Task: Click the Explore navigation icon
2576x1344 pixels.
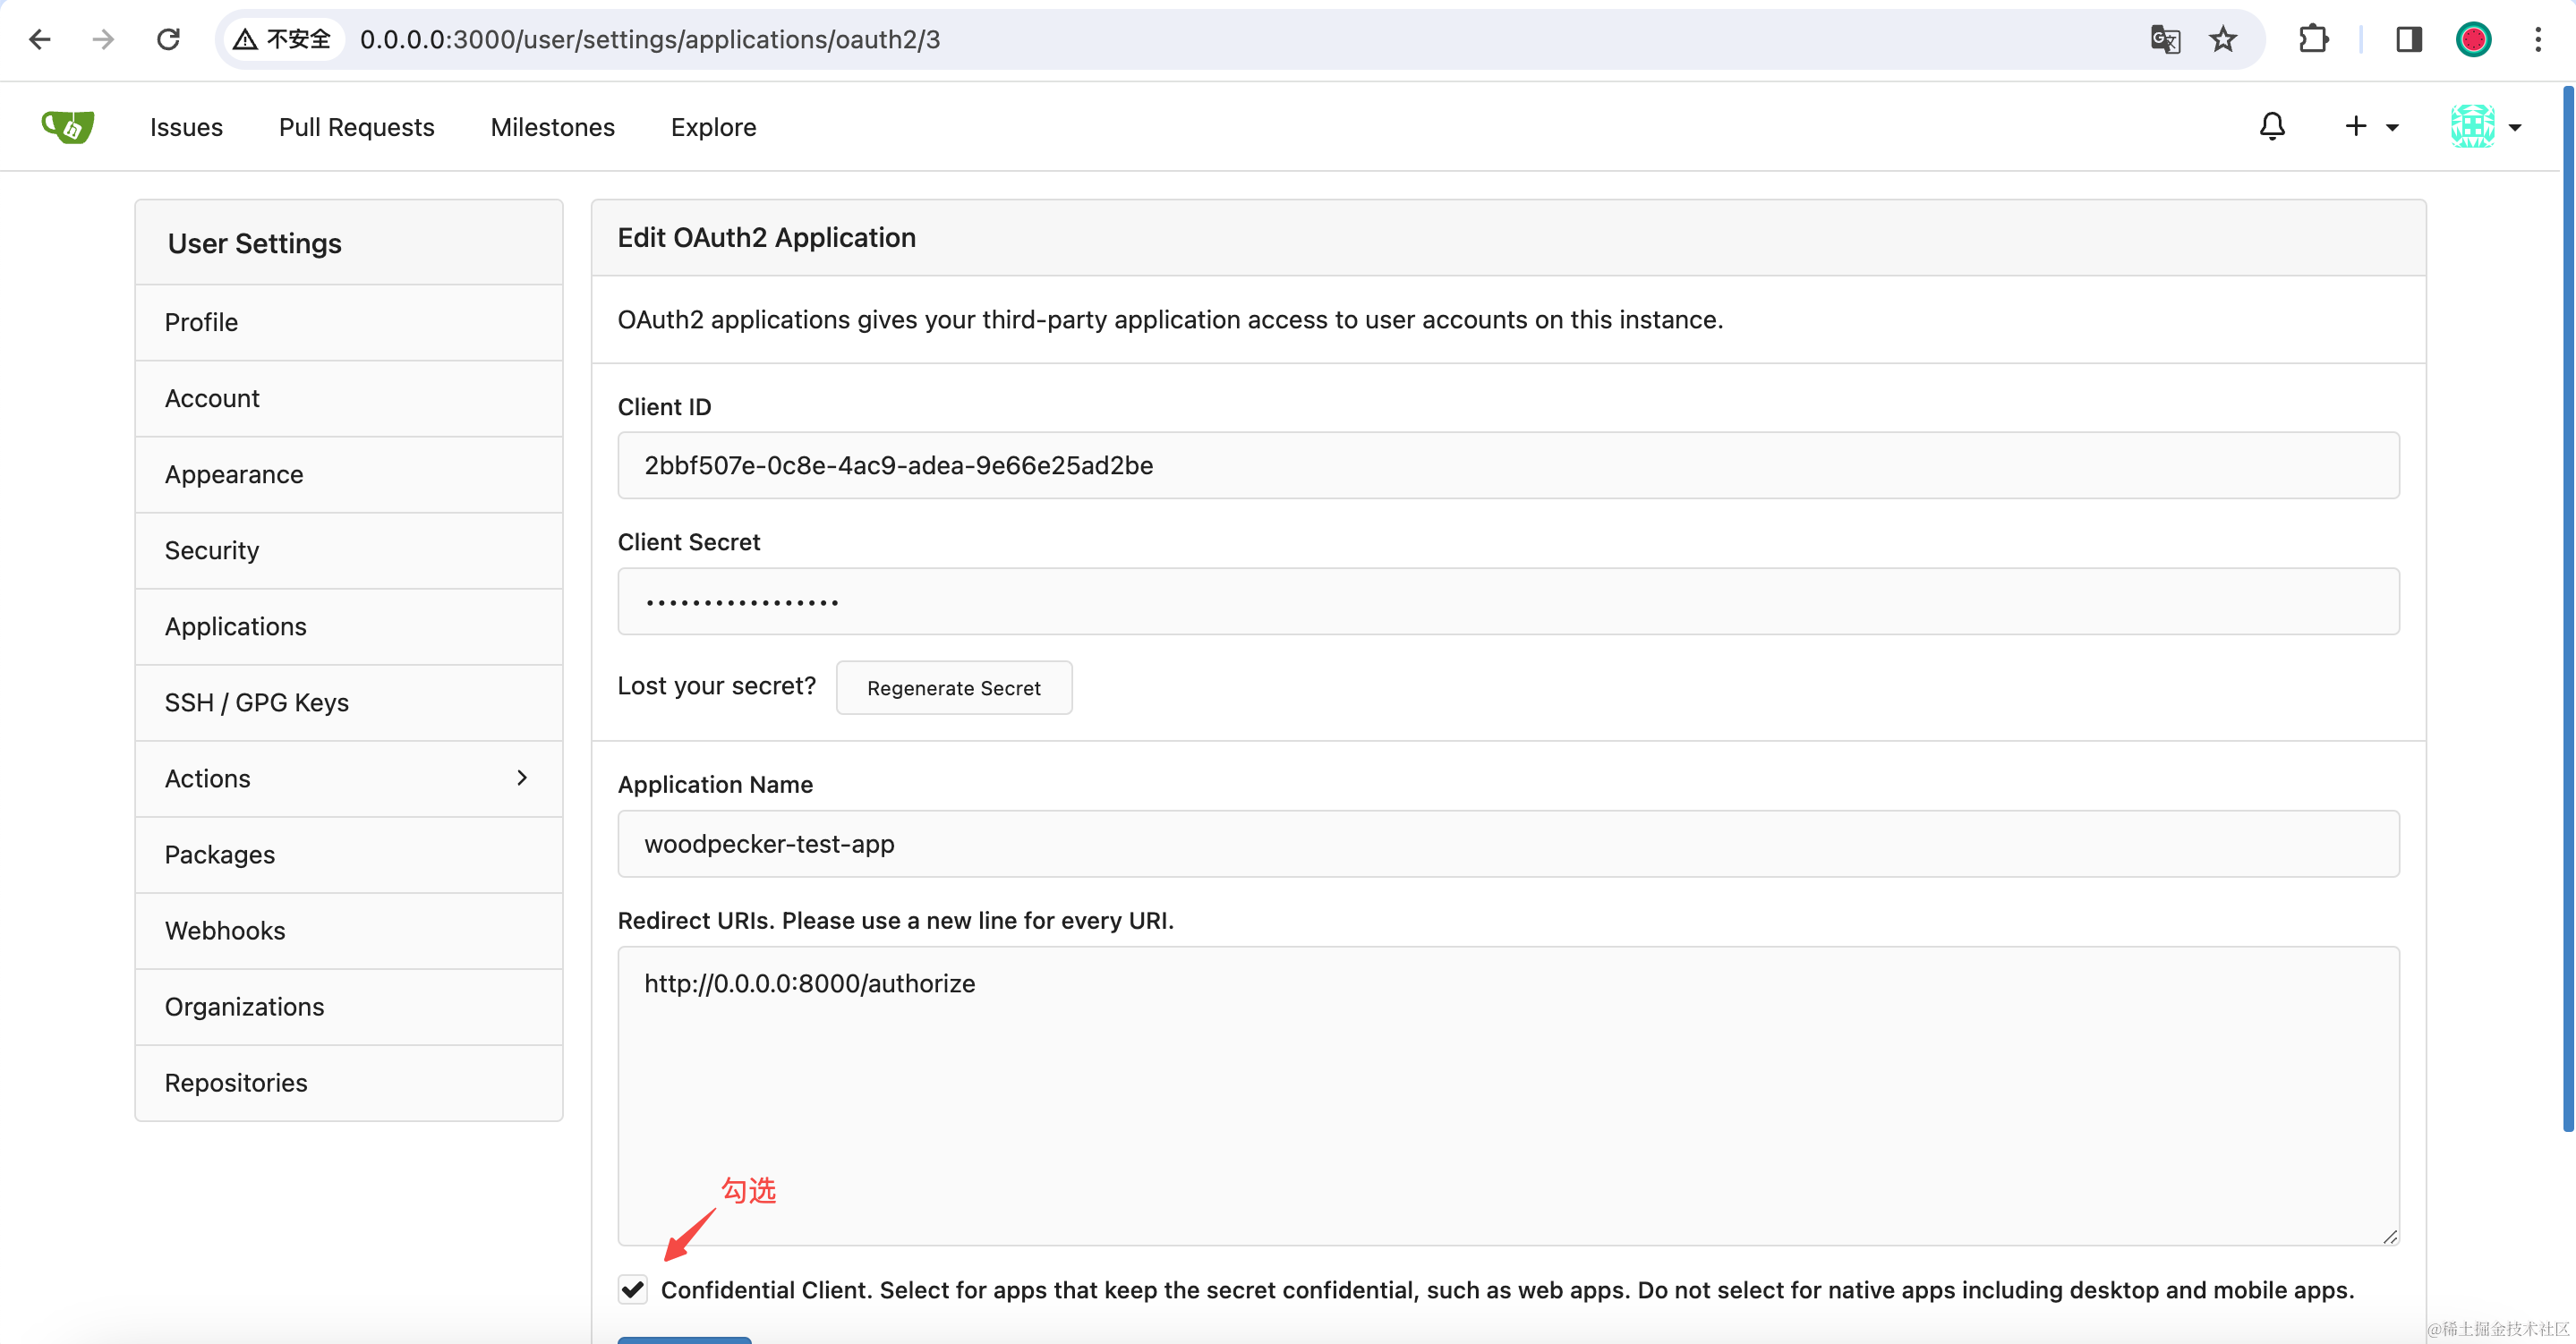Action: tap(712, 126)
